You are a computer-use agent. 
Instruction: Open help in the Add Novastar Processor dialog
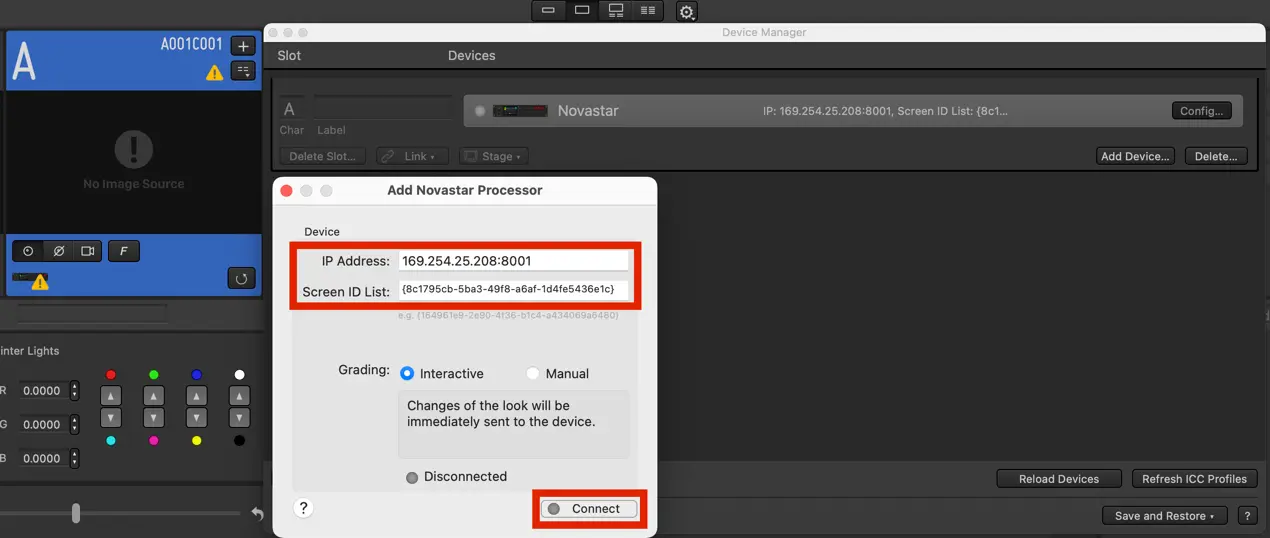coord(304,508)
